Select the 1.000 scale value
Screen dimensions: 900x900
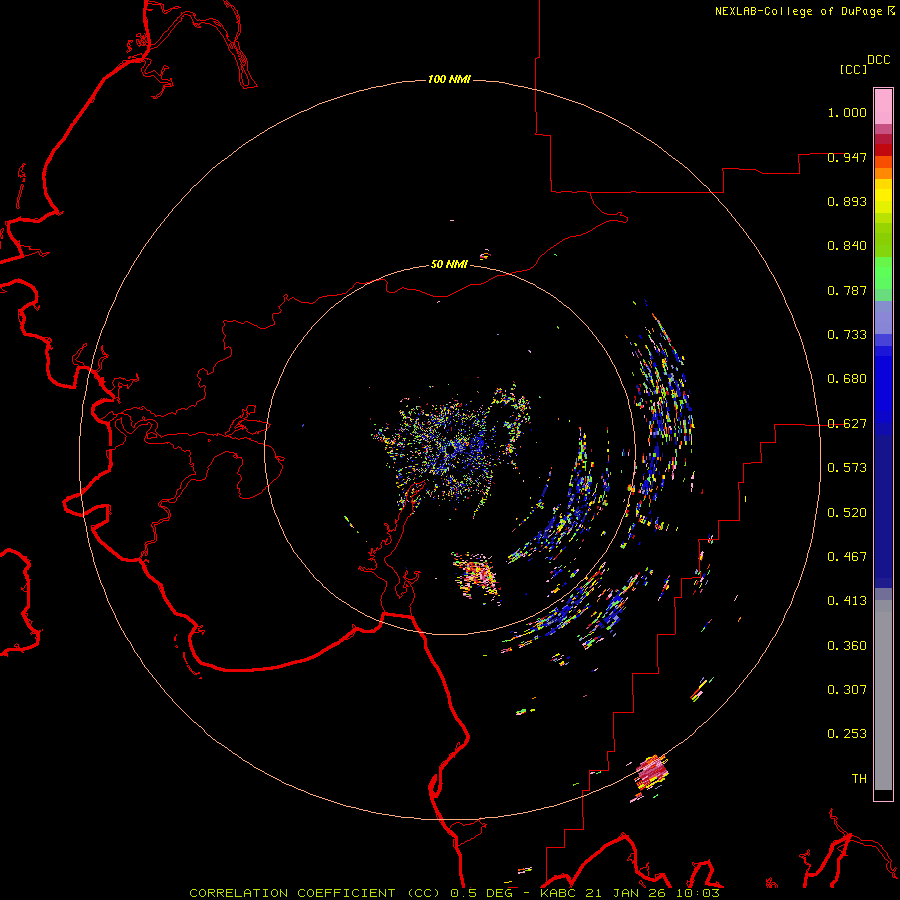pos(847,112)
